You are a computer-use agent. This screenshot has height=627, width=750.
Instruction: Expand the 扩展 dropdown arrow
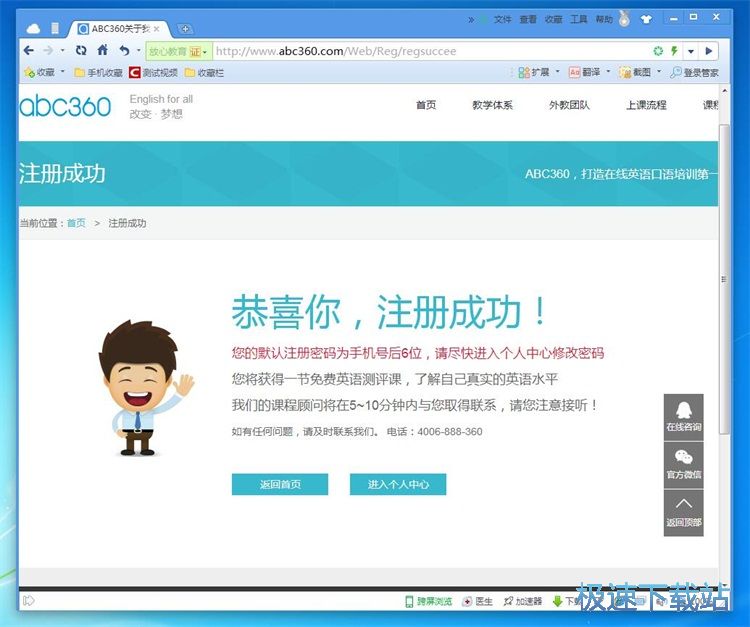[557, 72]
